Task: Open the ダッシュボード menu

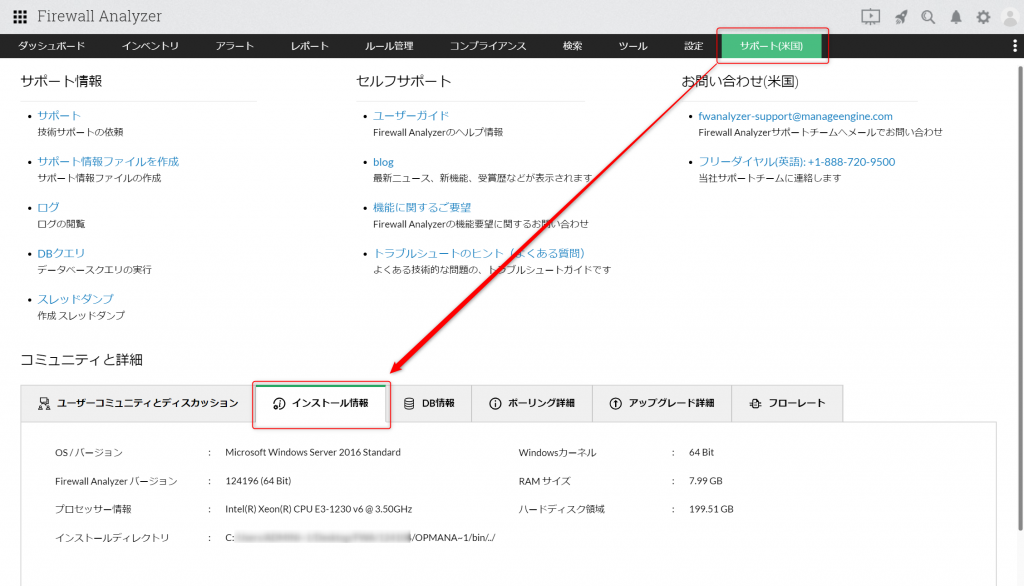Action: 52,46
